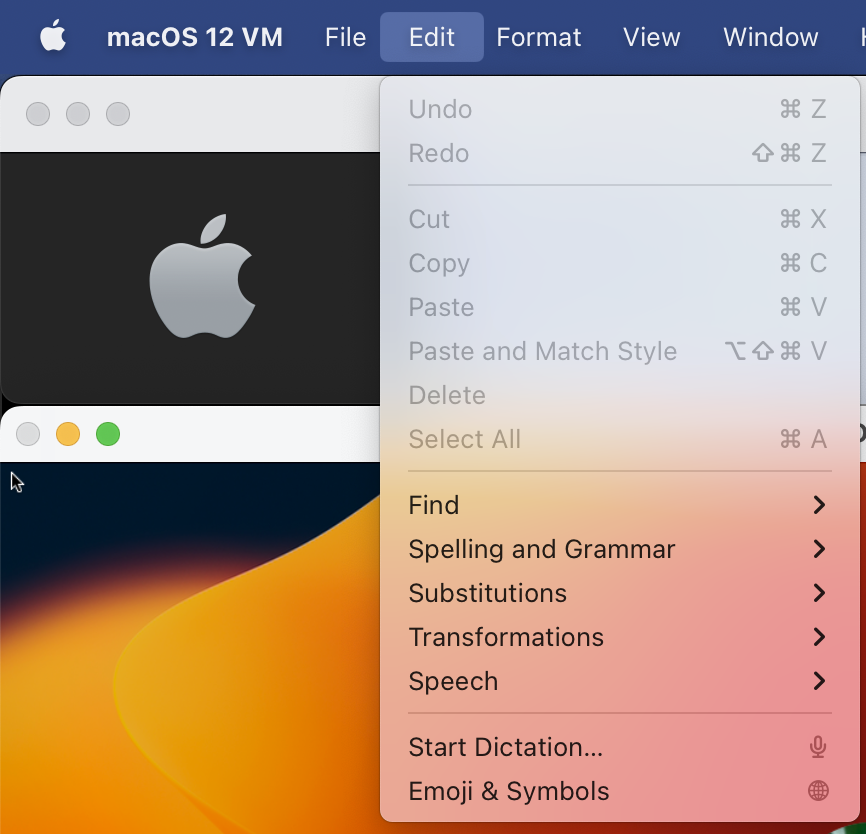The image size is (866, 834).
Task: Click the Delete menu entry
Action: (620, 395)
